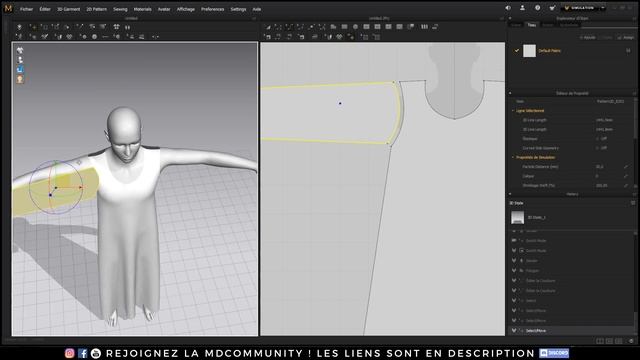Open the Materials menu
Screen dimensions: 640x360
[142, 9]
